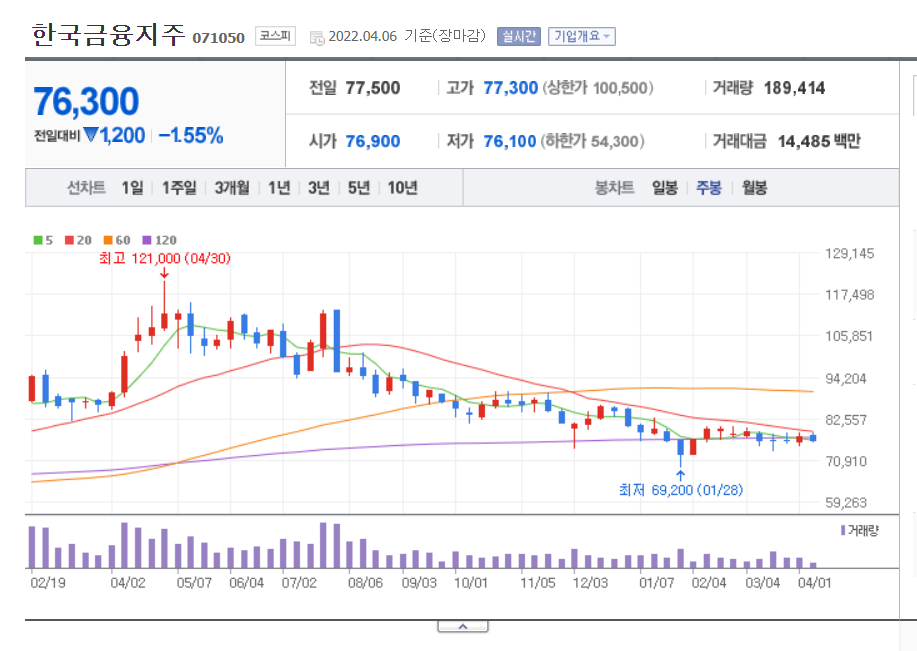The height and width of the screenshot is (651, 917).
Task: Click the 02/19 date axis label
Action: (48, 583)
